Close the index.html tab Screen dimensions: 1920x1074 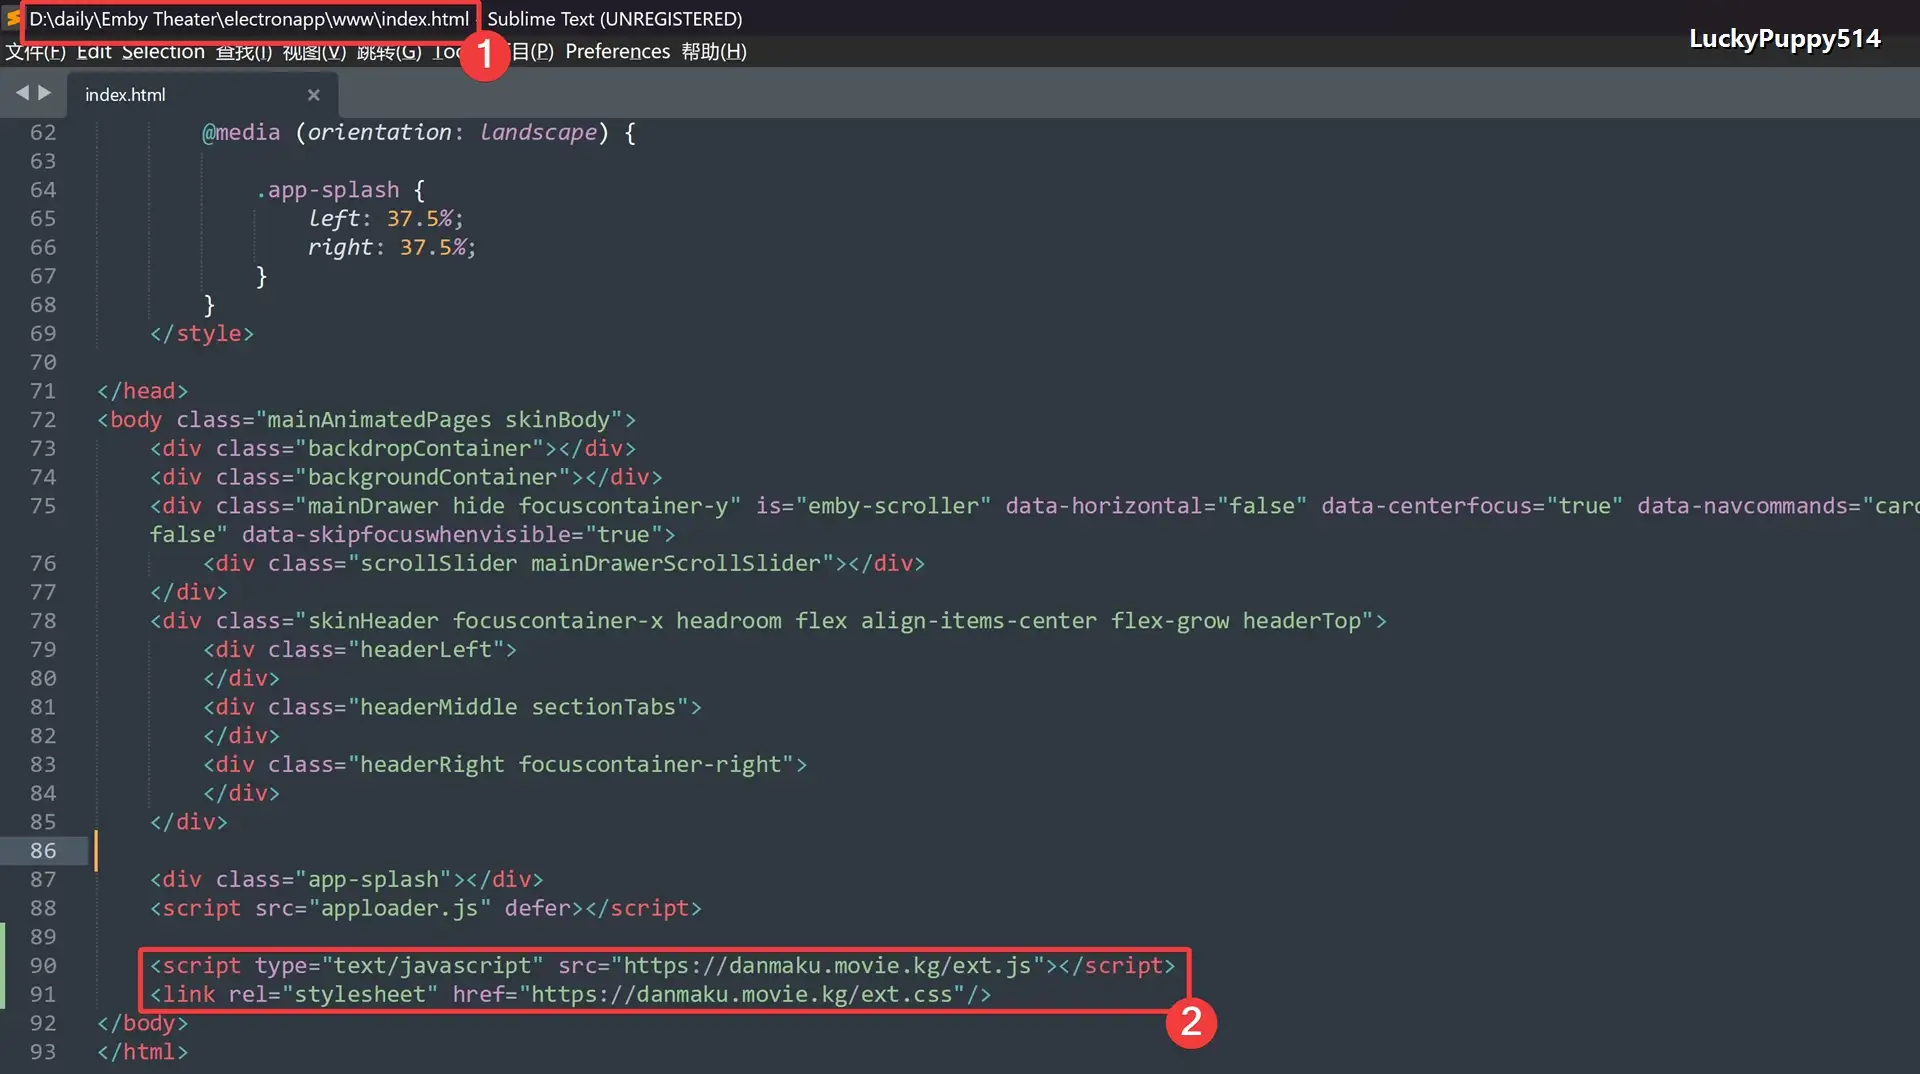[313, 95]
